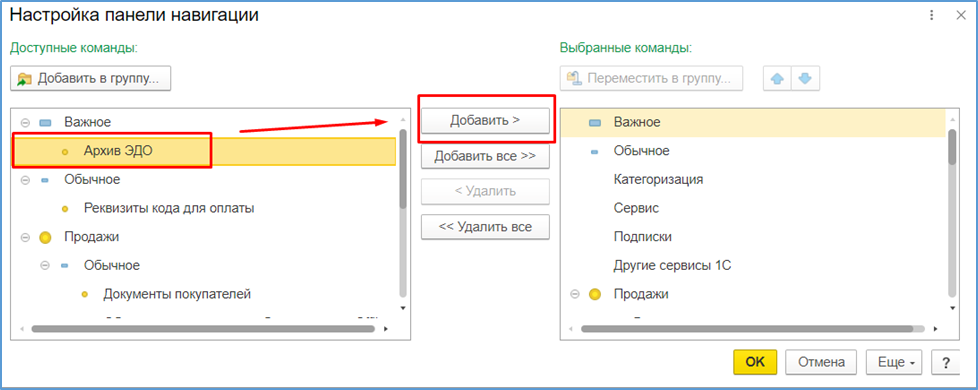Open the Еще dropdown menu

click(894, 362)
